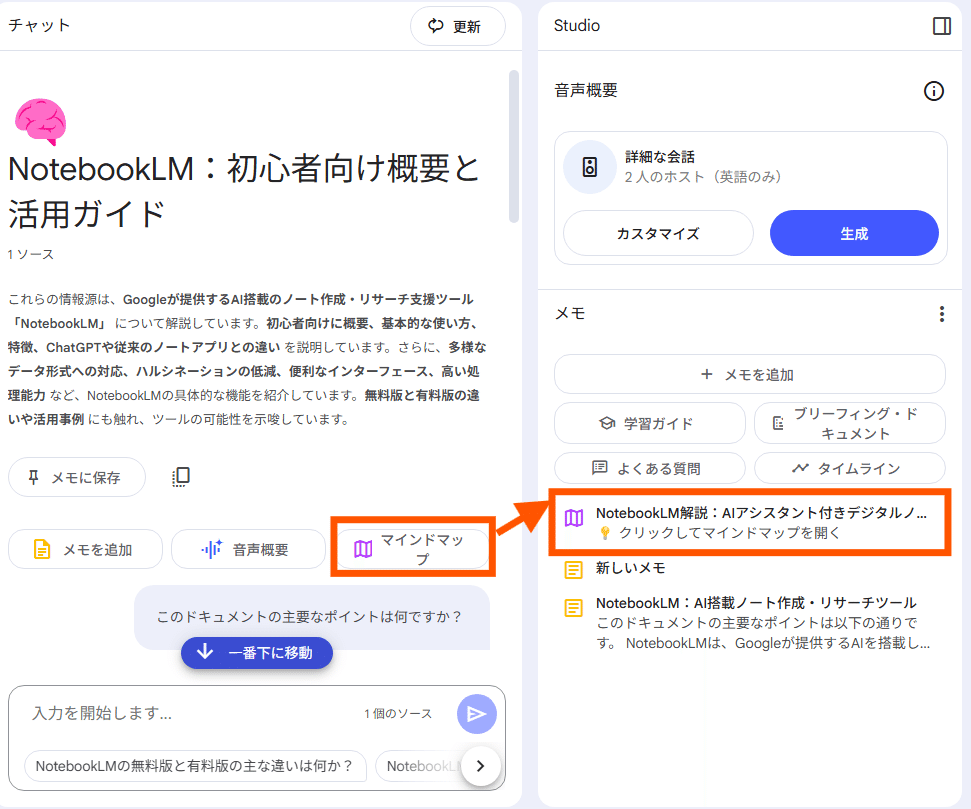Pin the summary using メモに保存 icon
971x809 pixels.
pos(36,477)
